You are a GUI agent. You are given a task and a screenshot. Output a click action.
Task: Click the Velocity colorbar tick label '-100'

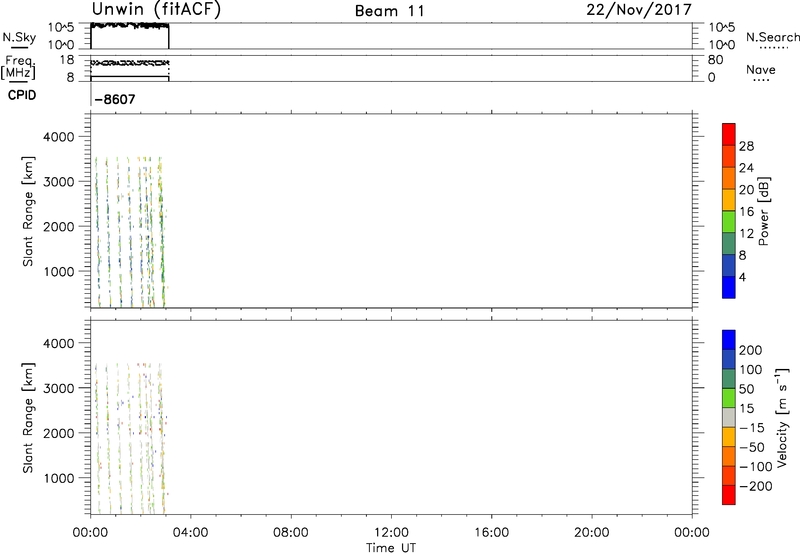(x=756, y=467)
